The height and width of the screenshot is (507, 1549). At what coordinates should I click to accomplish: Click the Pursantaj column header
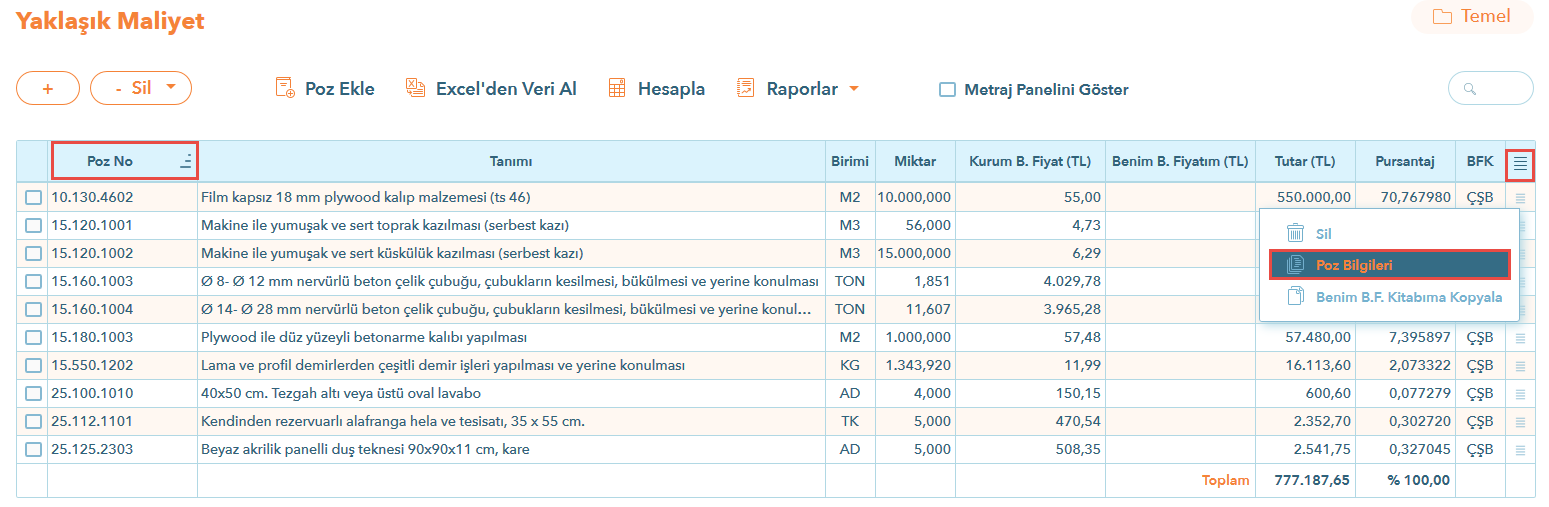tap(1405, 161)
